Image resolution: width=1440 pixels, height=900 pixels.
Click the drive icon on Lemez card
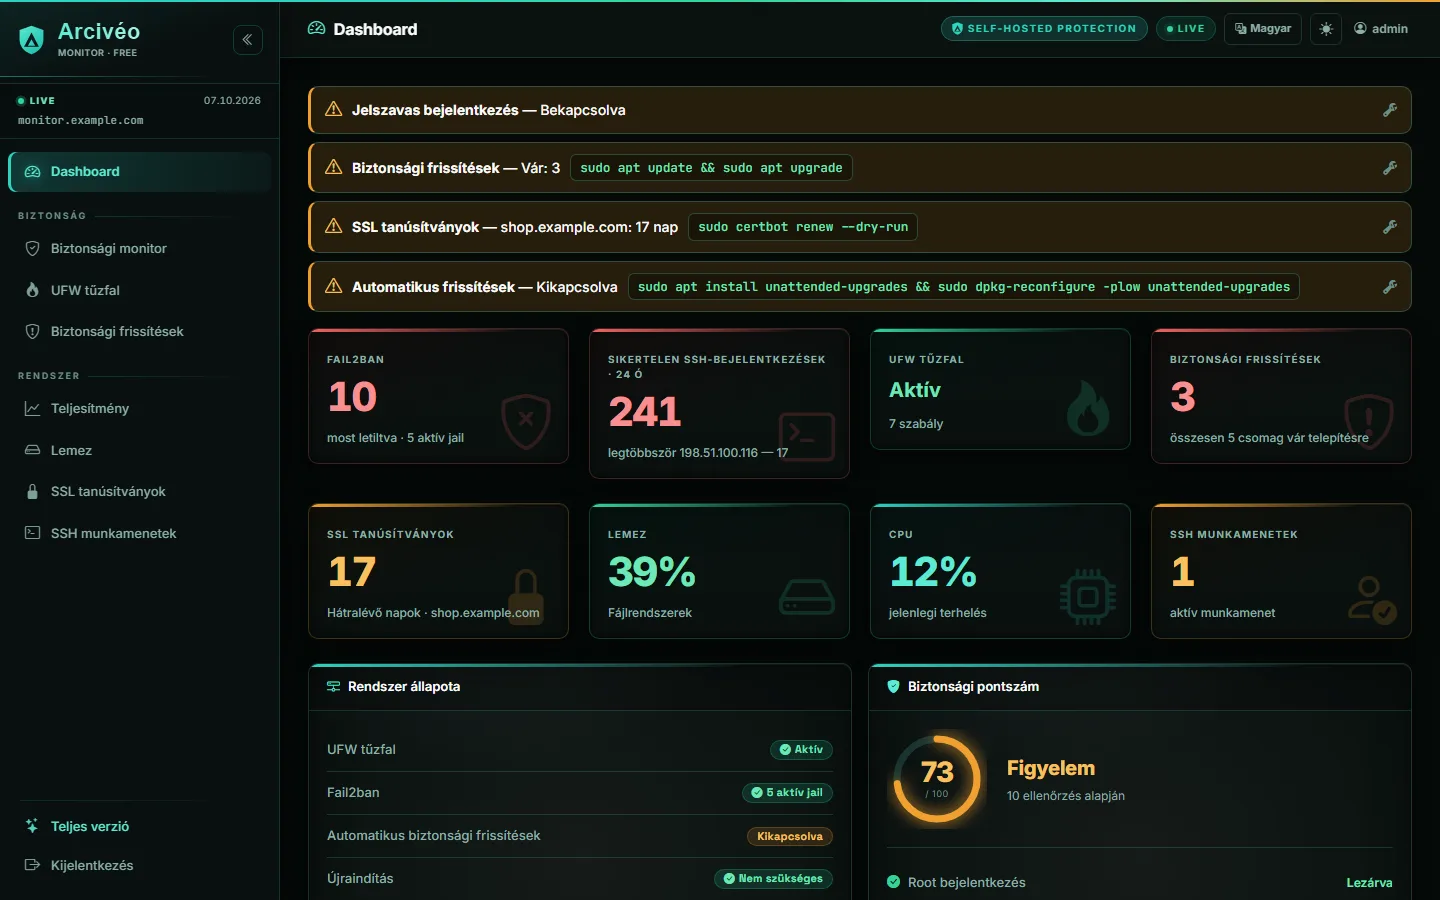click(x=807, y=597)
